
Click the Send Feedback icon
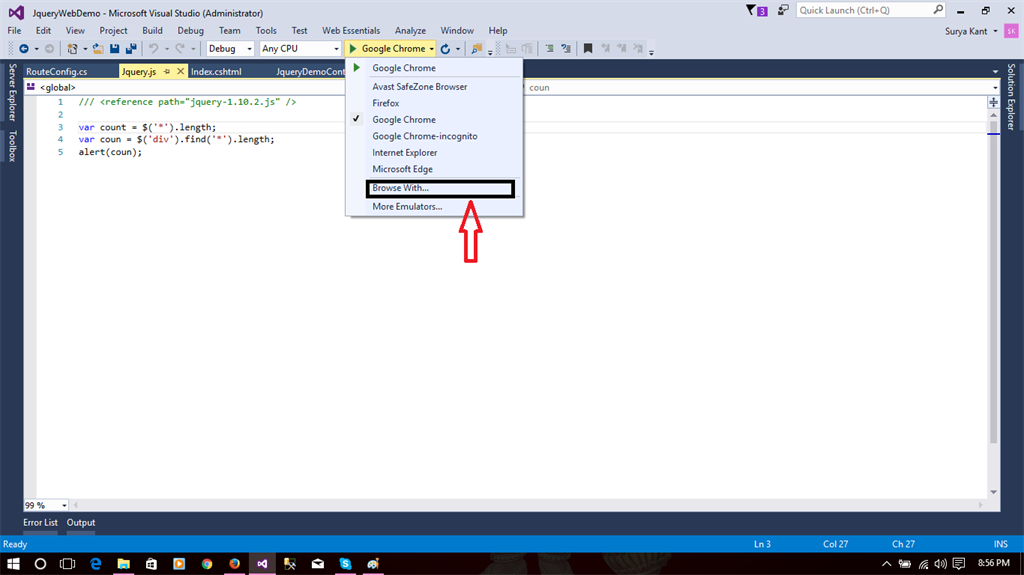pyautogui.click(x=782, y=10)
